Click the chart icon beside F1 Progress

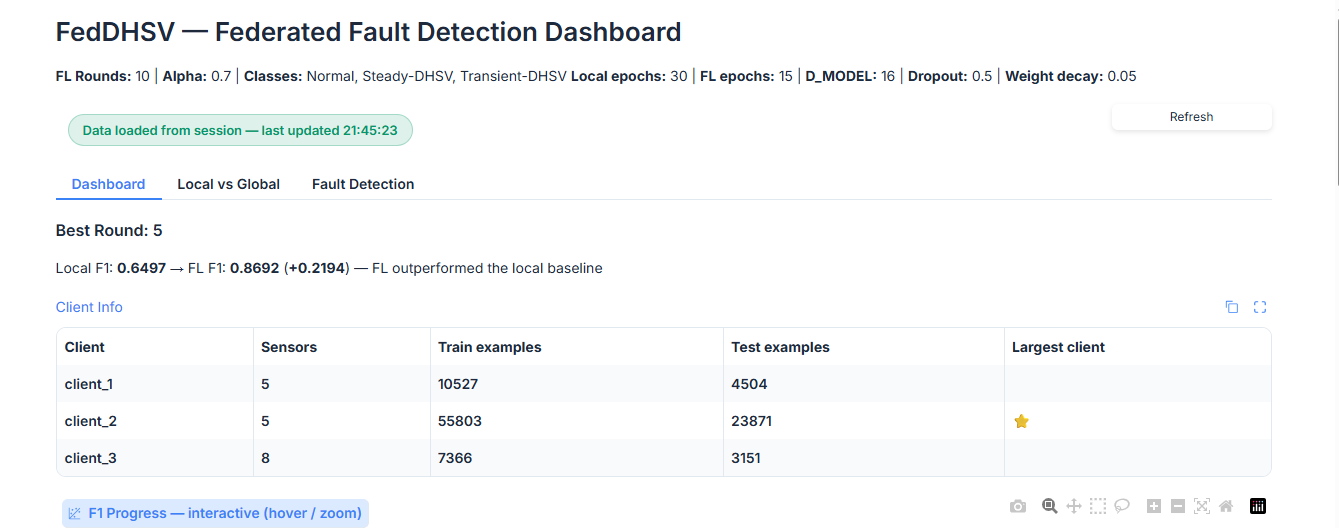tap(74, 514)
